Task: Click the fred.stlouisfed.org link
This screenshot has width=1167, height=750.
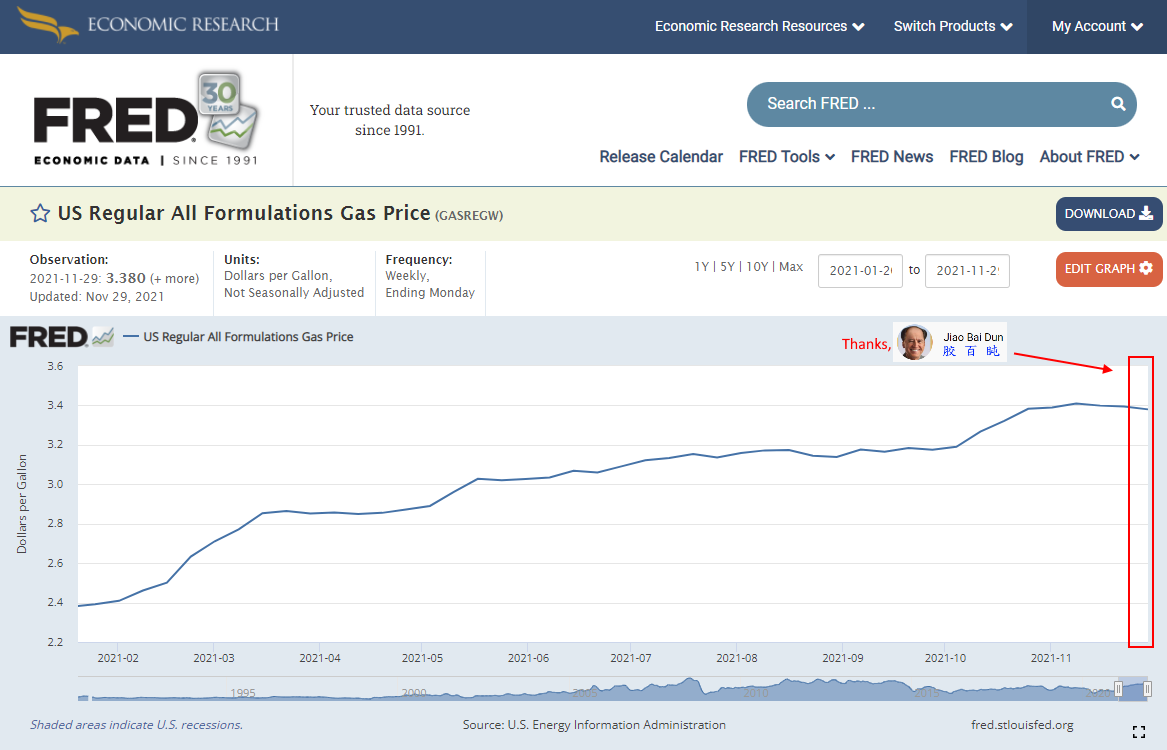Action: pyautogui.click(x=1022, y=725)
